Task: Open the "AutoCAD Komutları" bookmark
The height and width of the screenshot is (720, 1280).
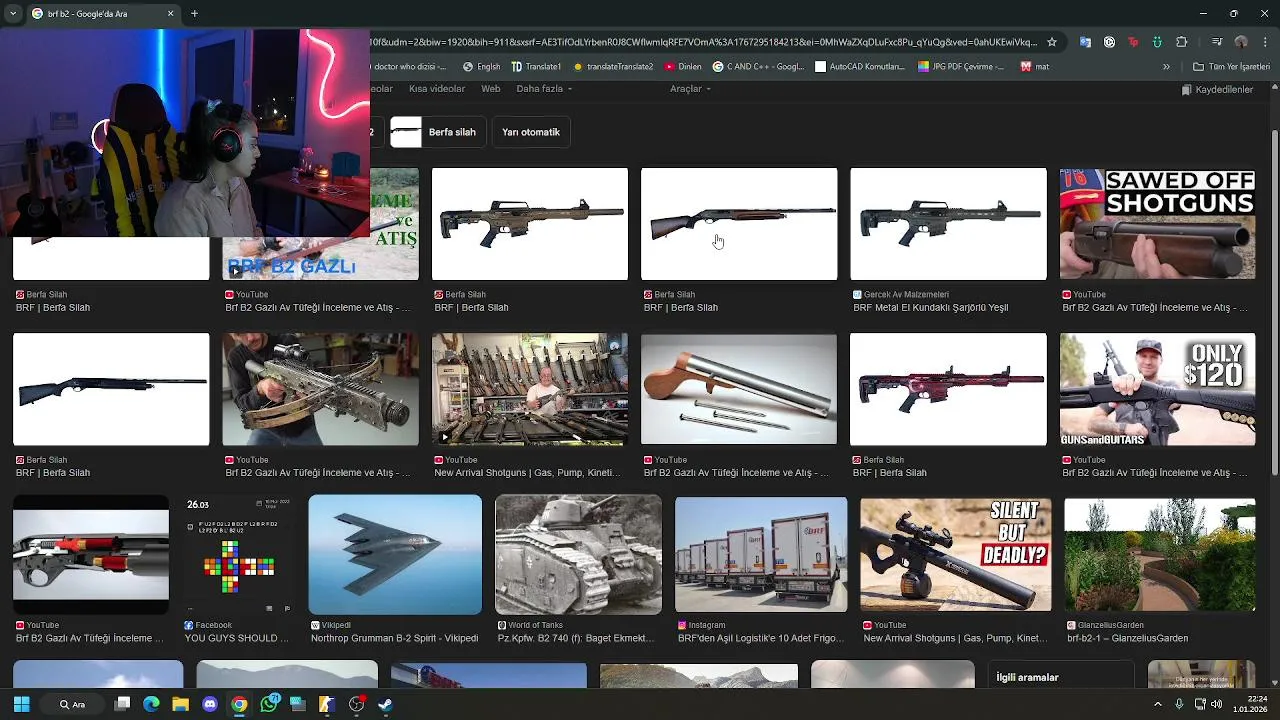Action: tap(860, 67)
